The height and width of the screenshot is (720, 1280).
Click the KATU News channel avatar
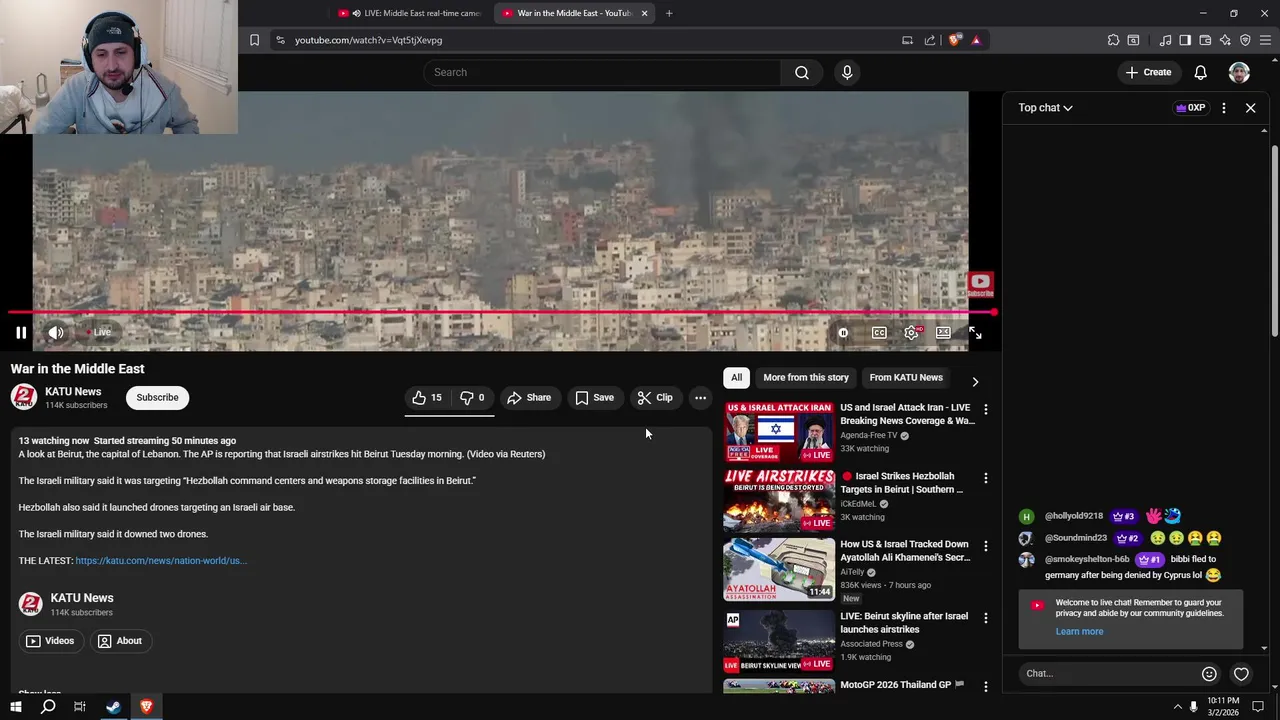(x=24, y=397)
